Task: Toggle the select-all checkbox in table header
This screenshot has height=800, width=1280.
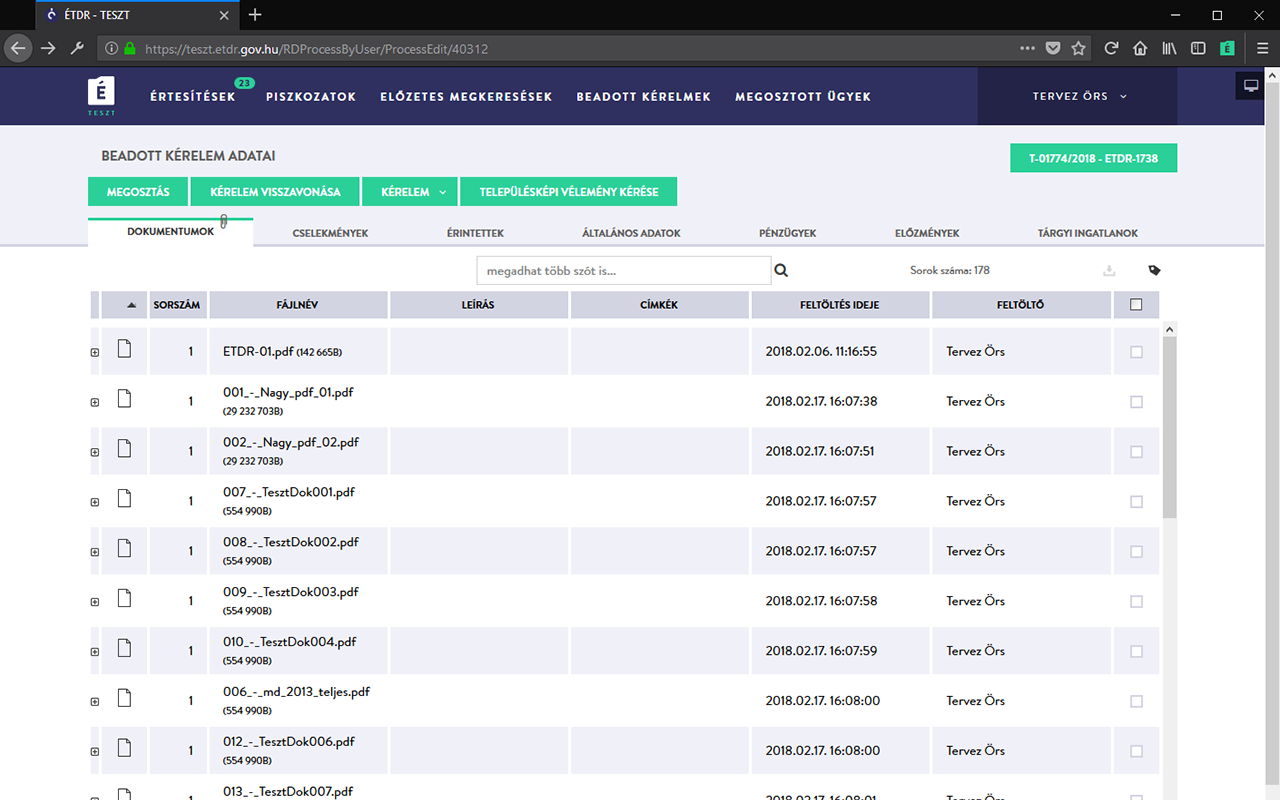Action: pyautogui.click(x=1136, y=305)
